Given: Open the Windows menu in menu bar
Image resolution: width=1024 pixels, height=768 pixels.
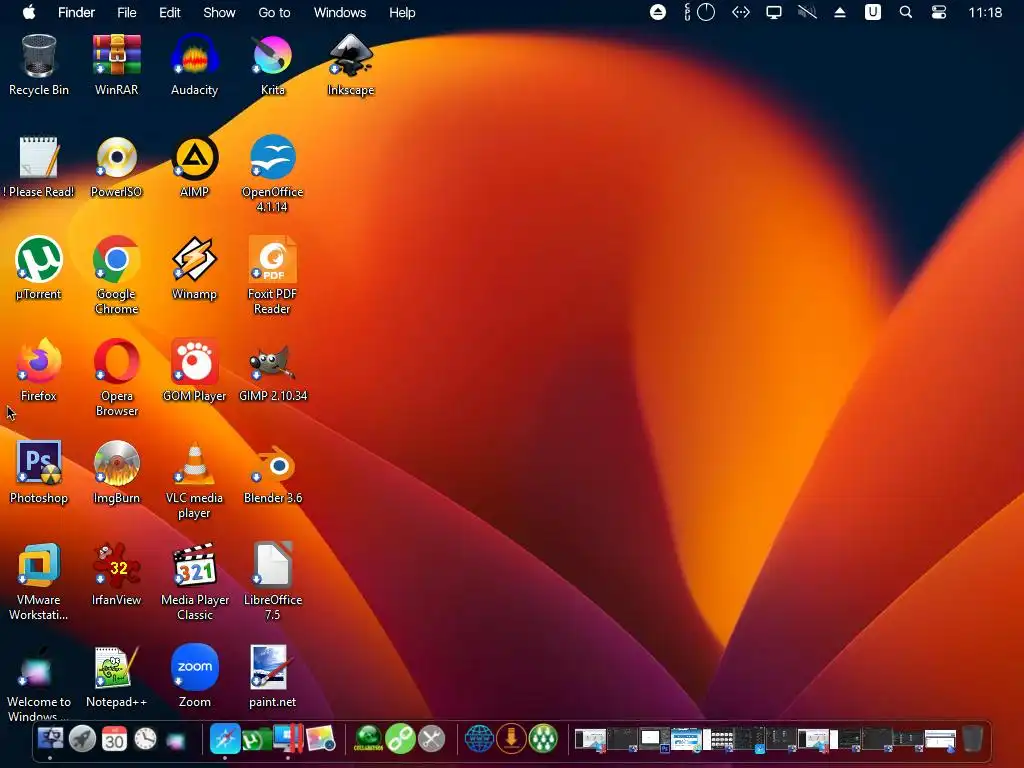Looking at the screenshot, I should [340, 12].
